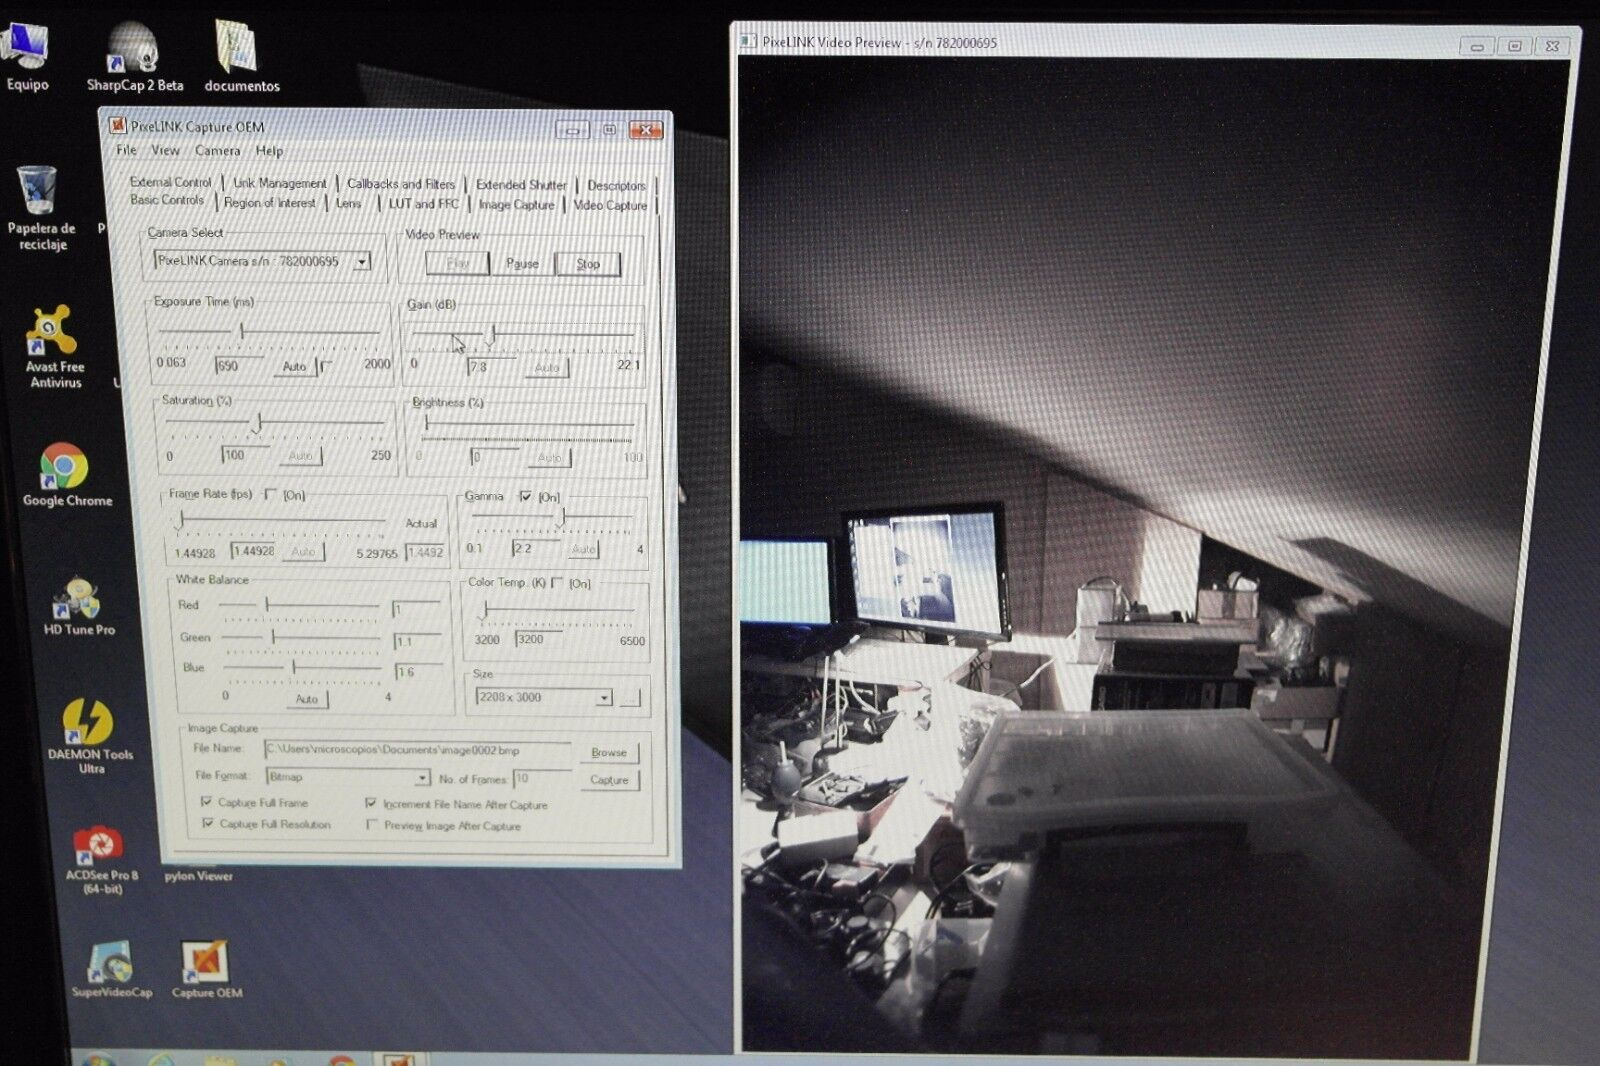
Task: Select the Basic Controls tab
Action: pyautogui.click(x=167, y=200)
